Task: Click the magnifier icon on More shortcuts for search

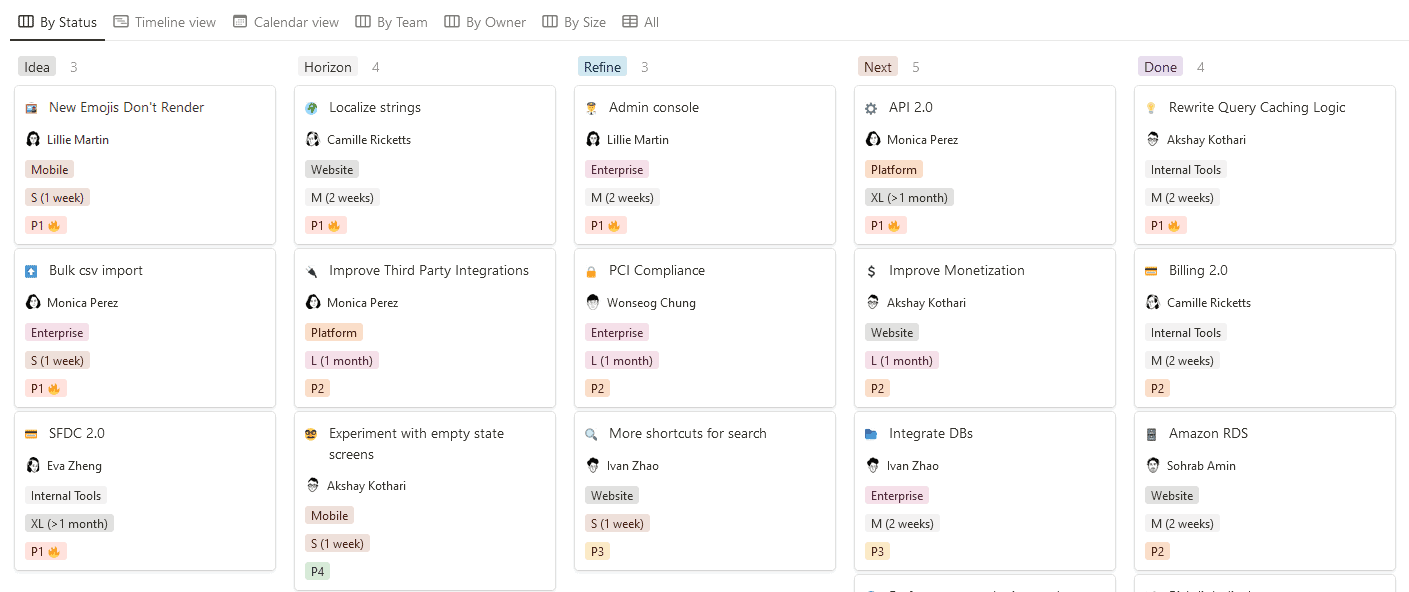Action: (x=592, y=433)
